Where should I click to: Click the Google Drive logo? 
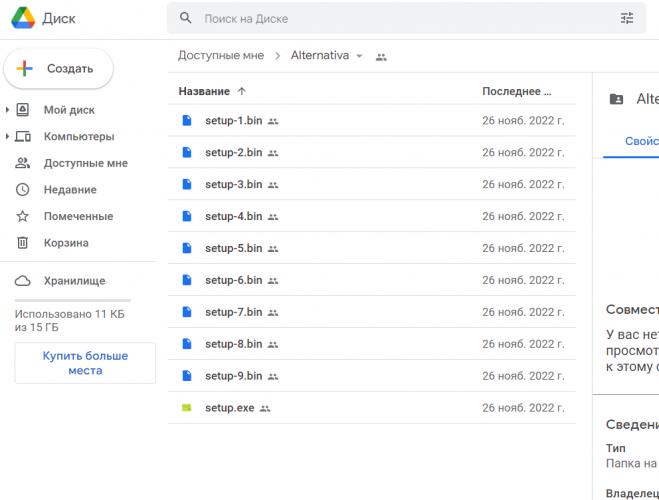click(x=23, y=18)
